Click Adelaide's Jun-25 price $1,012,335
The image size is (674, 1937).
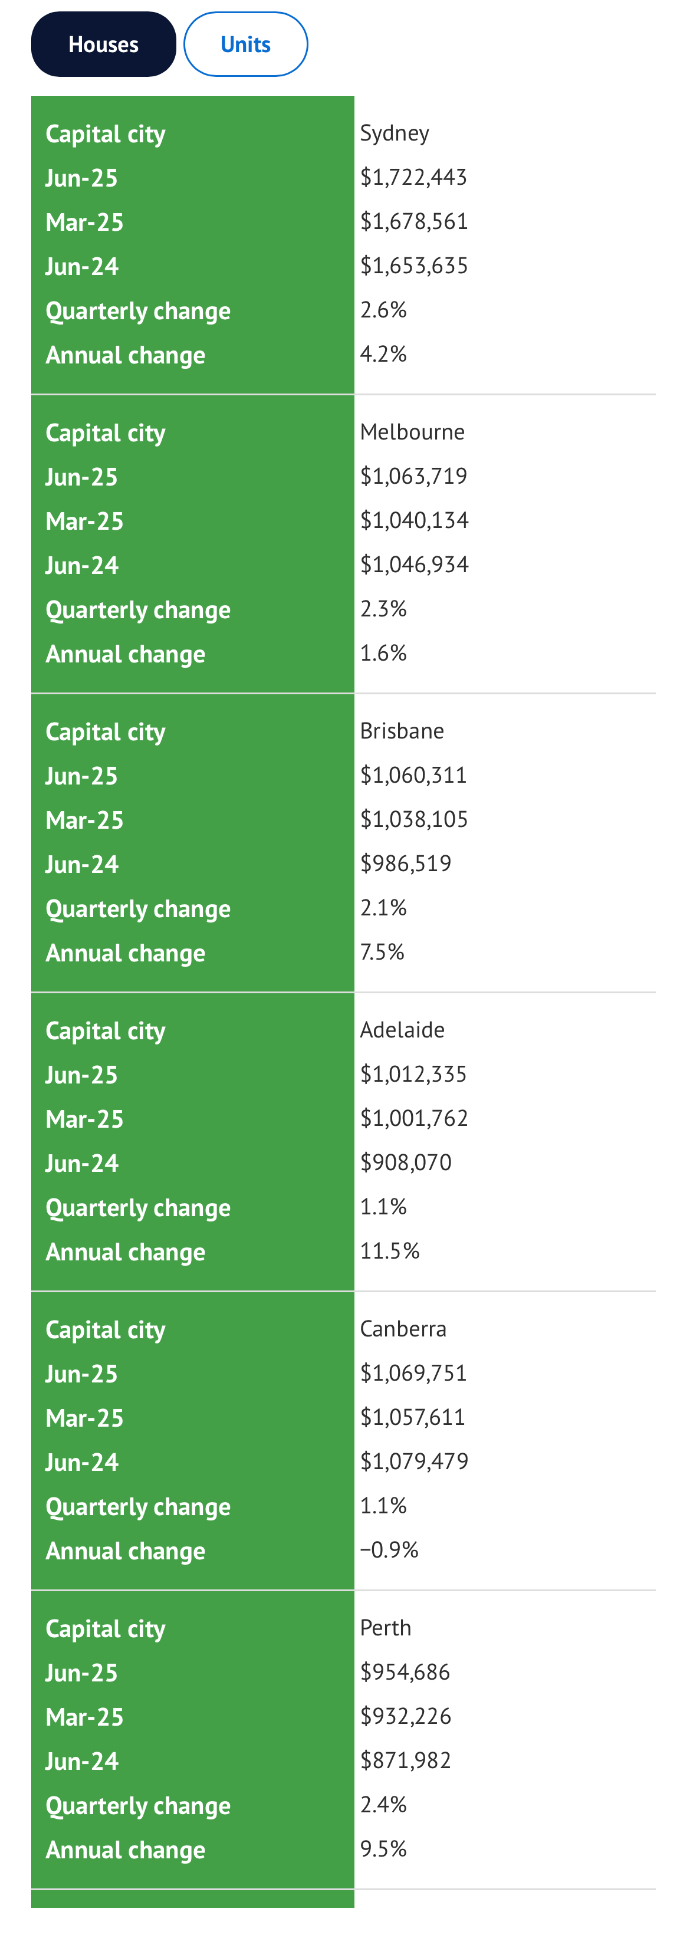(414, 1075)
